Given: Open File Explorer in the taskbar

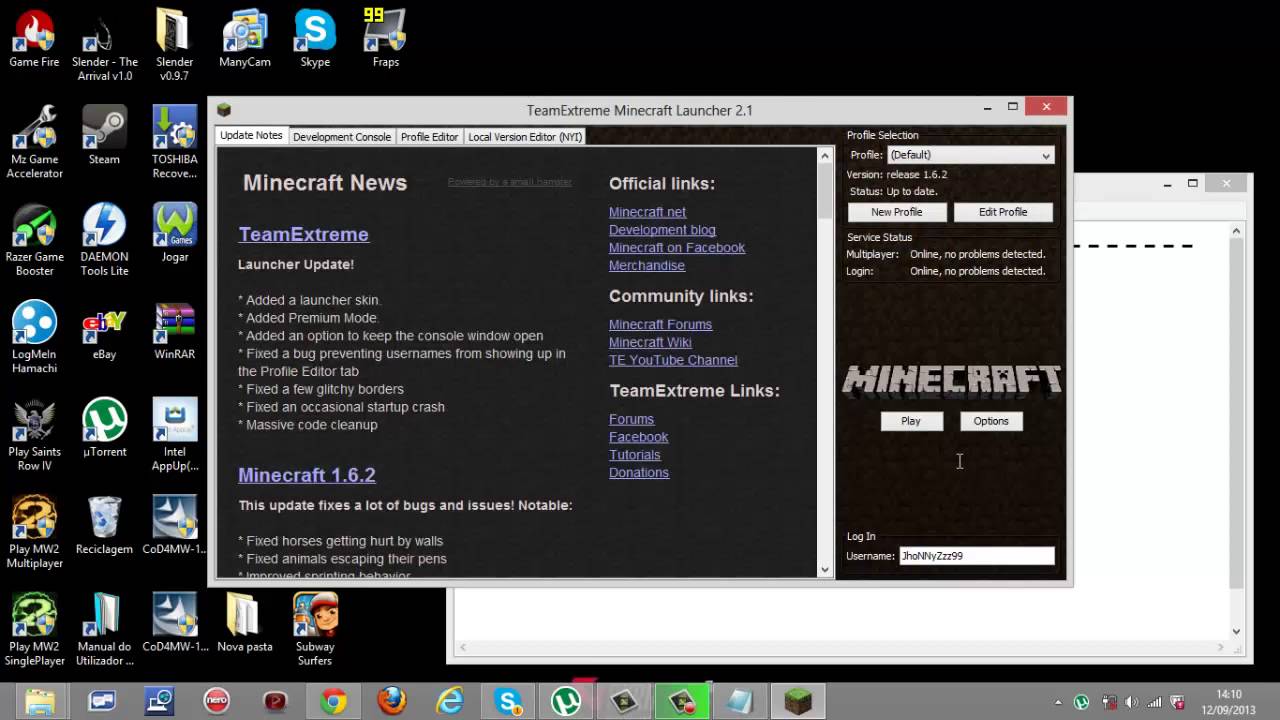Looking at the screenshot, I should [x=40, y=701].
